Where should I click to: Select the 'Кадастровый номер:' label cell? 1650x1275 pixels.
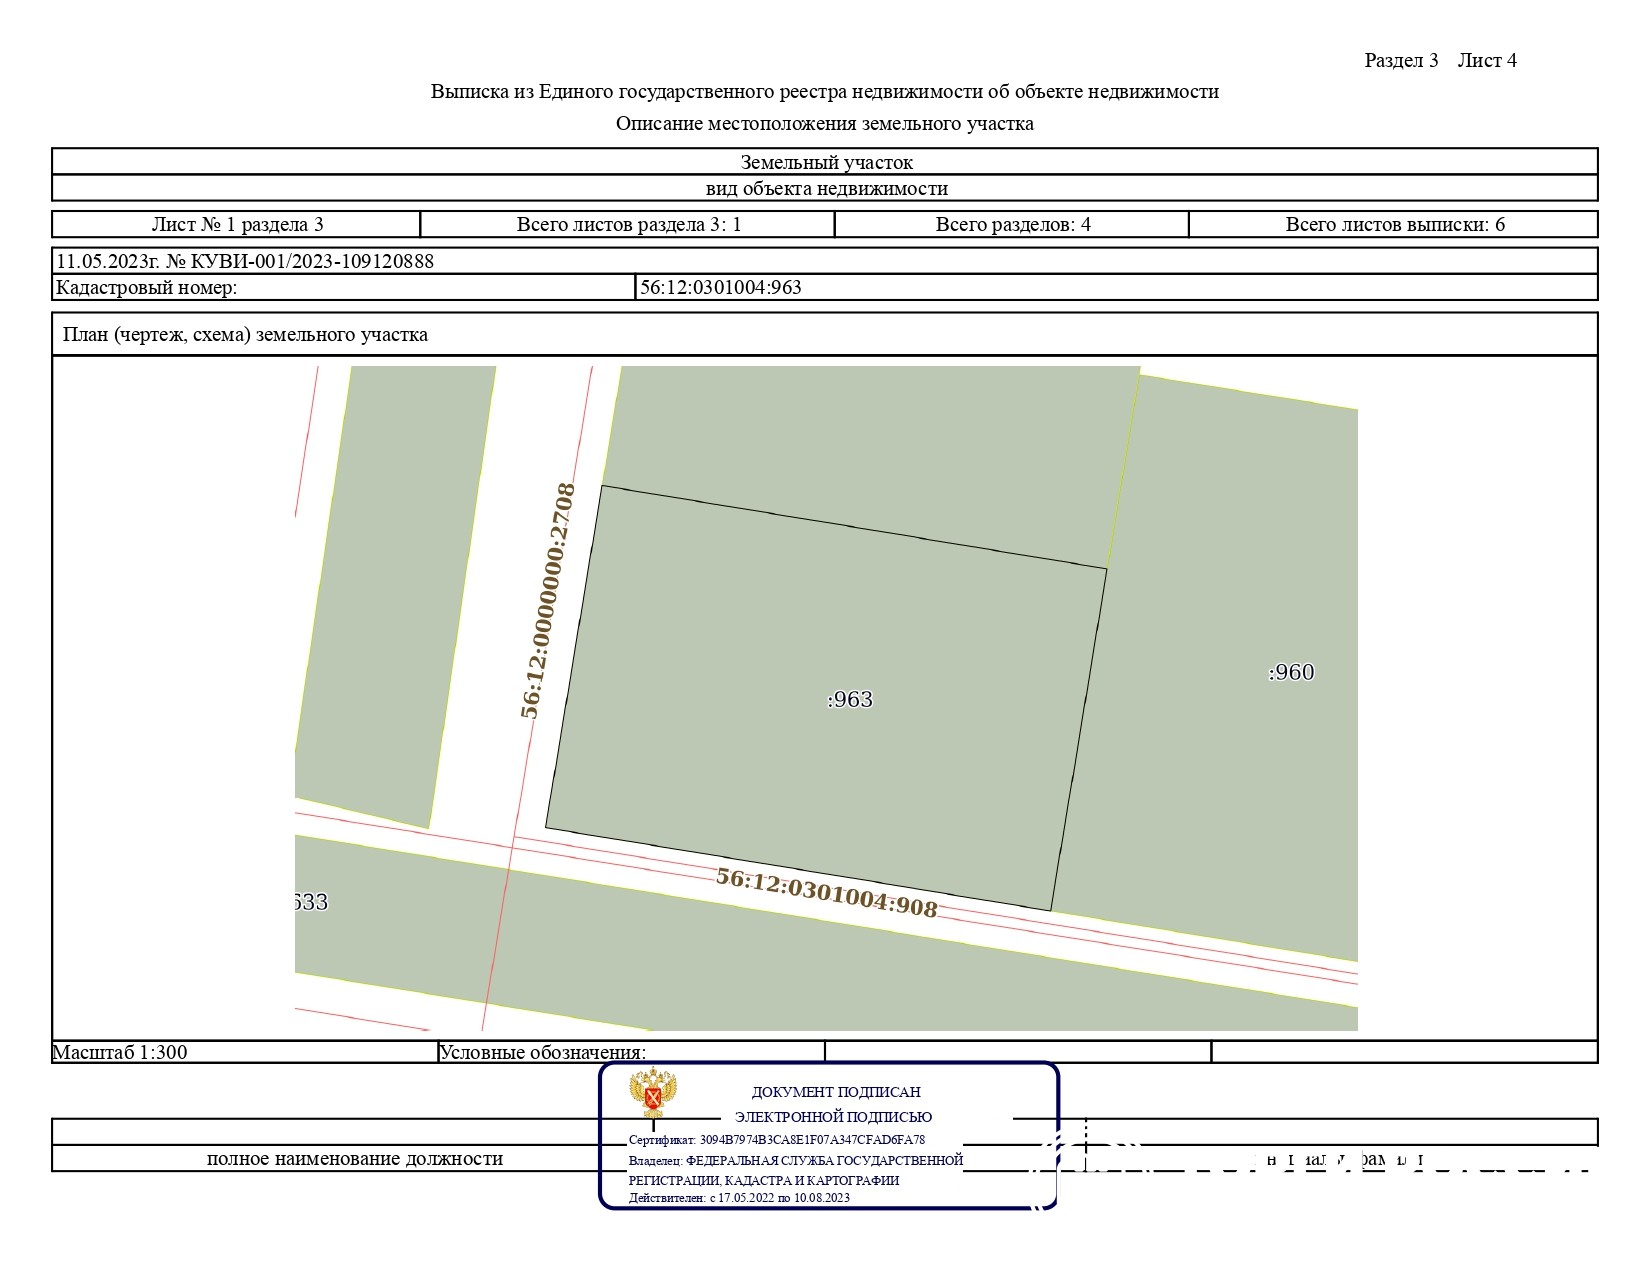(x=147, y=288)
